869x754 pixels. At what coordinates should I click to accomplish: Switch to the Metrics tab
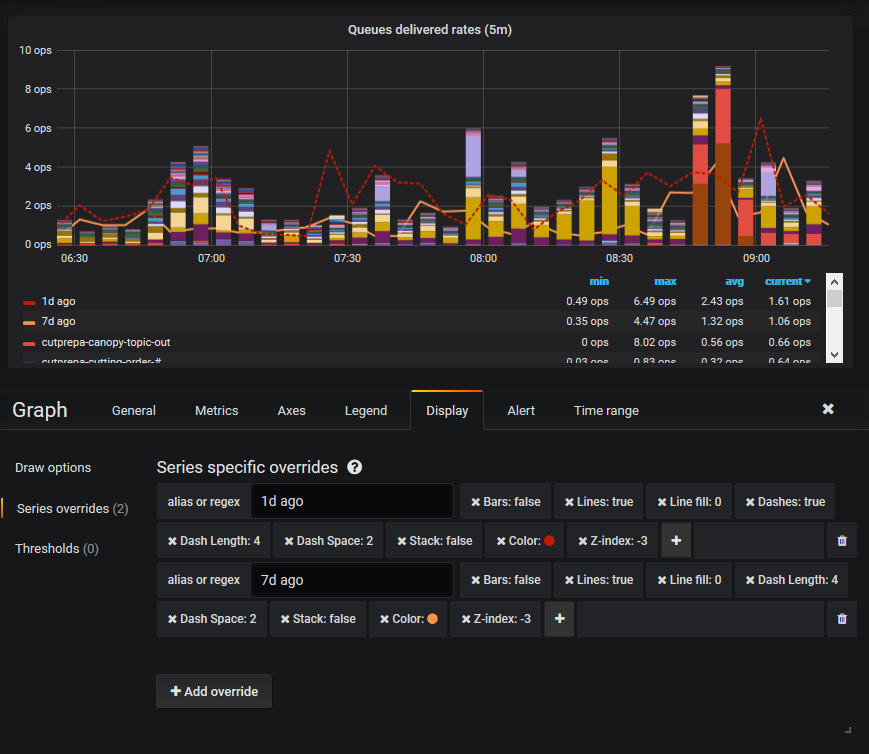[216, 410]
